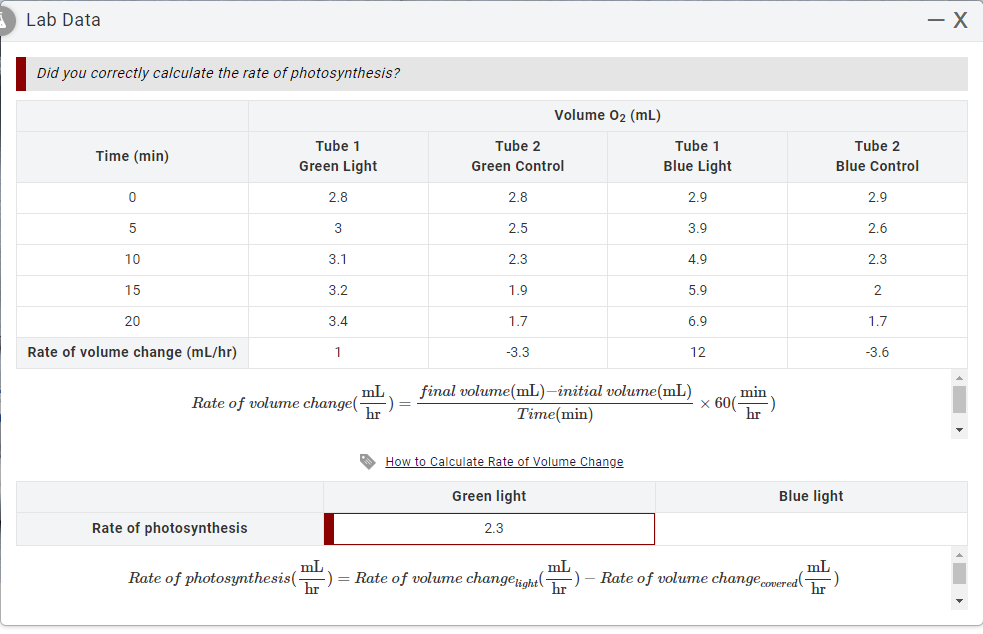
Task: Click the down arrow on the volume-change formula scrollbar
Action: coord(959,428)
